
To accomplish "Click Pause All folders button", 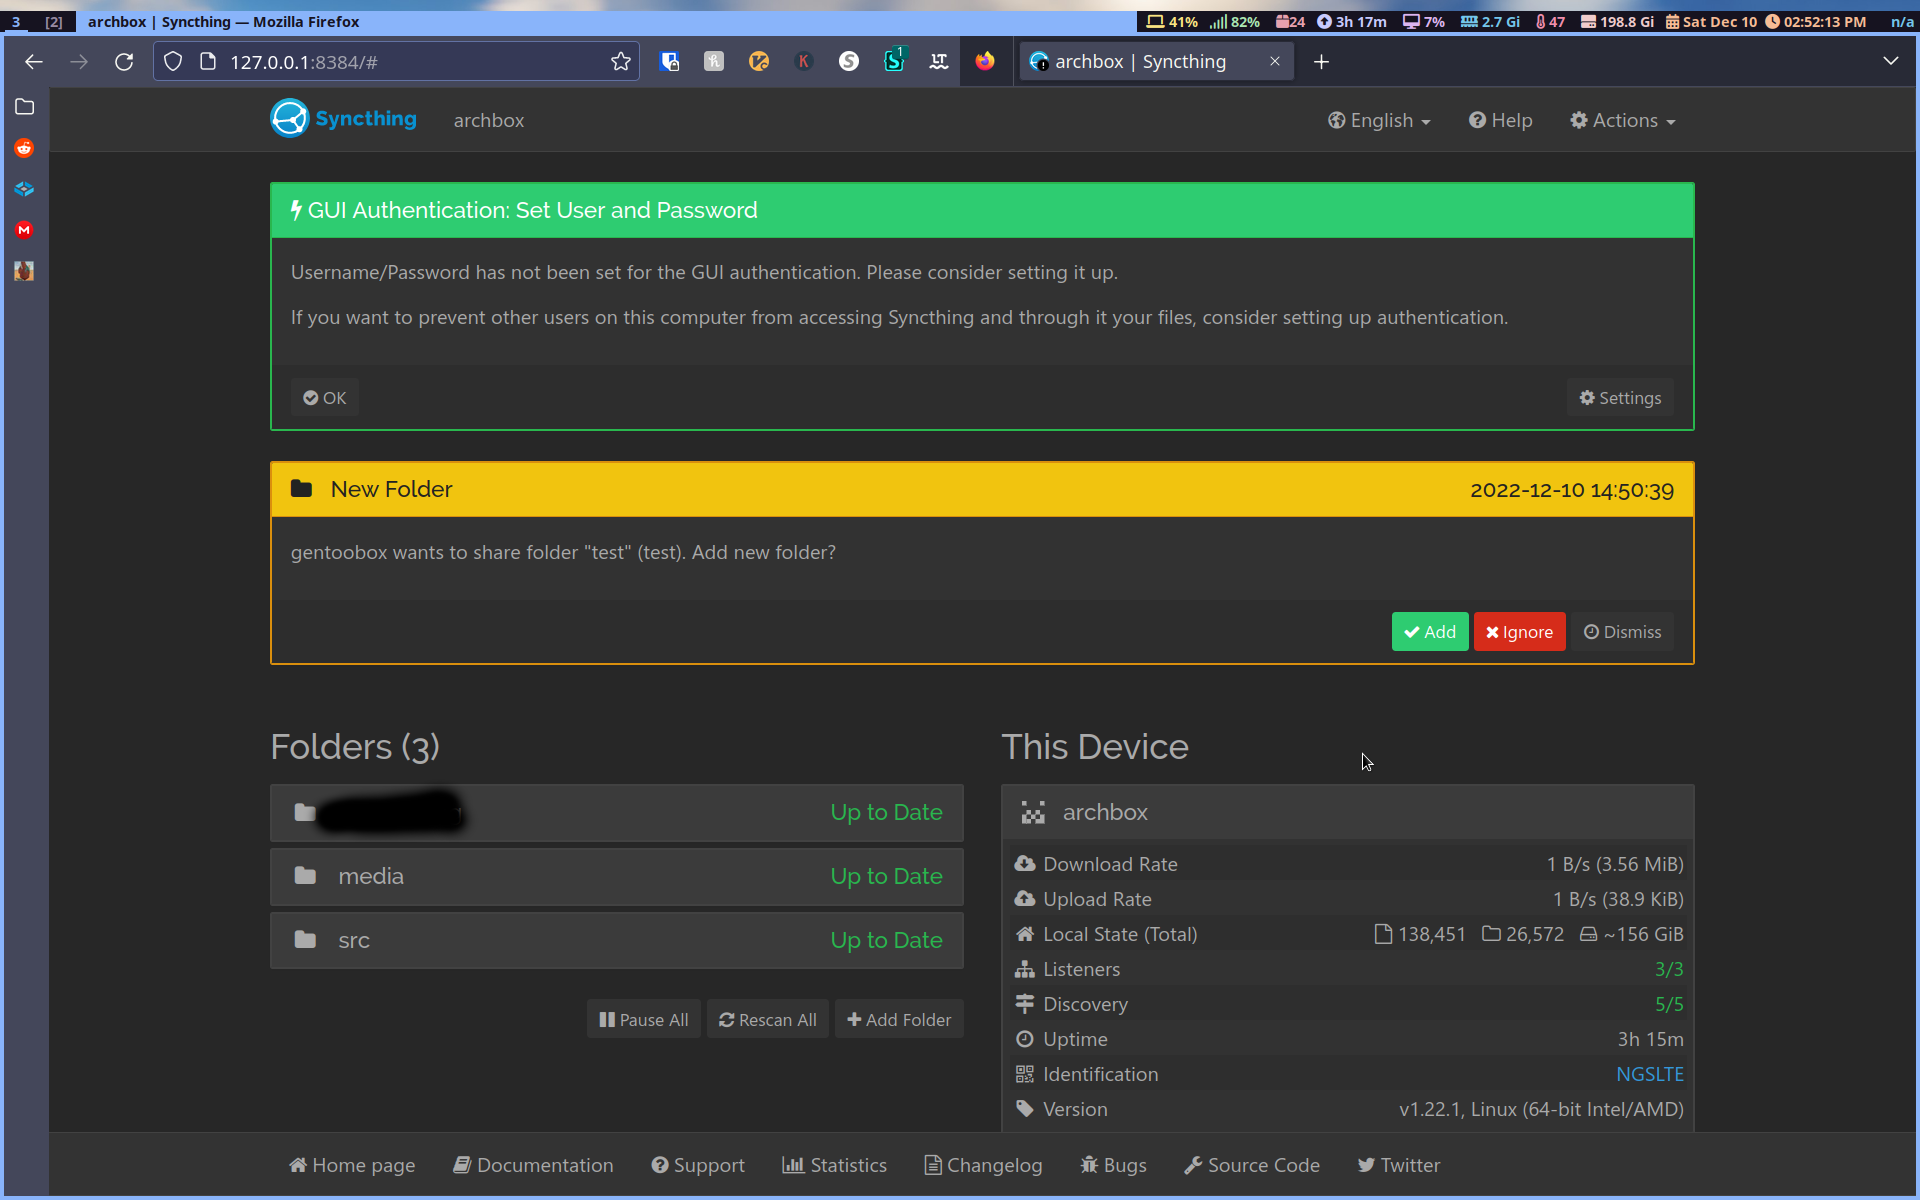I will coord(644,1020).
